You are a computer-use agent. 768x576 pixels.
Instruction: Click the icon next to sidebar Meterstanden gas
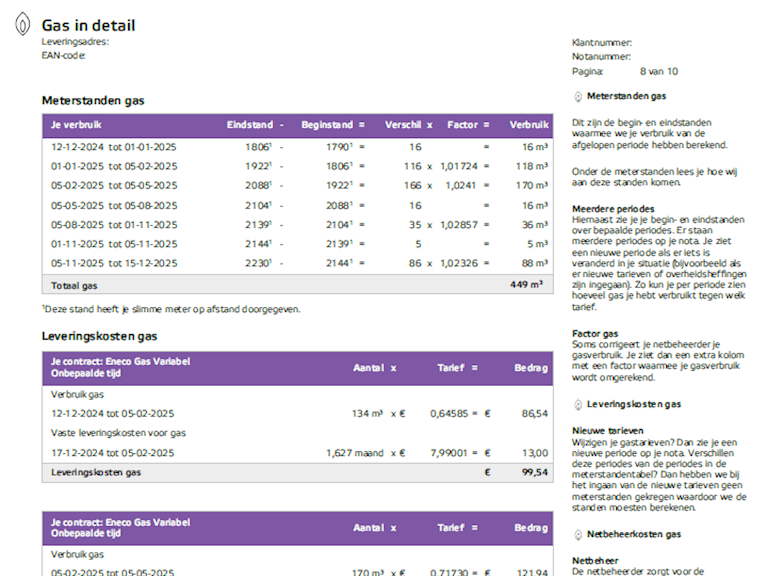click(x=578, y=97)
